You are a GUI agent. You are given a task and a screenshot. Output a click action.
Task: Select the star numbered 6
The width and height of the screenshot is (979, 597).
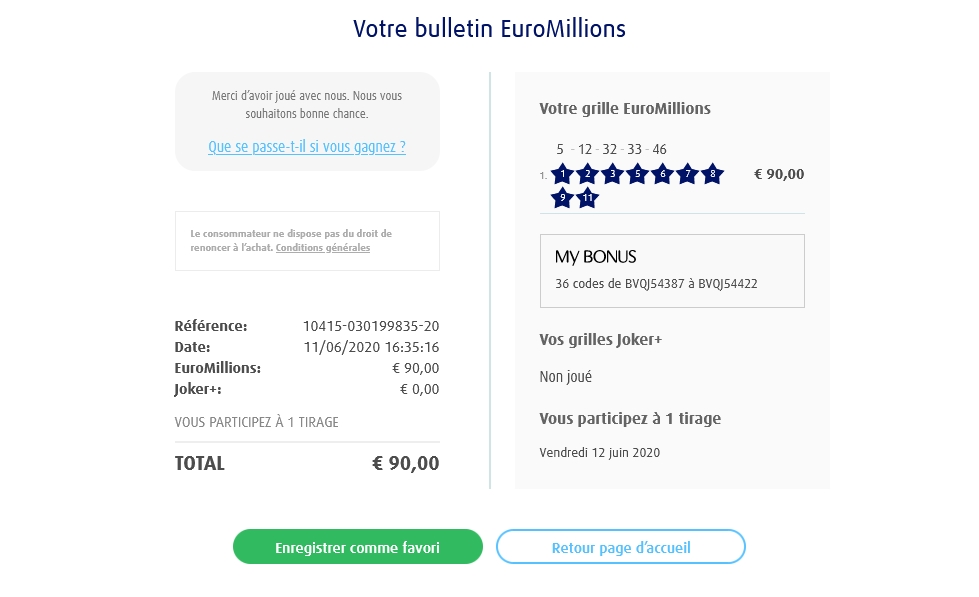[x=662, y=174]
